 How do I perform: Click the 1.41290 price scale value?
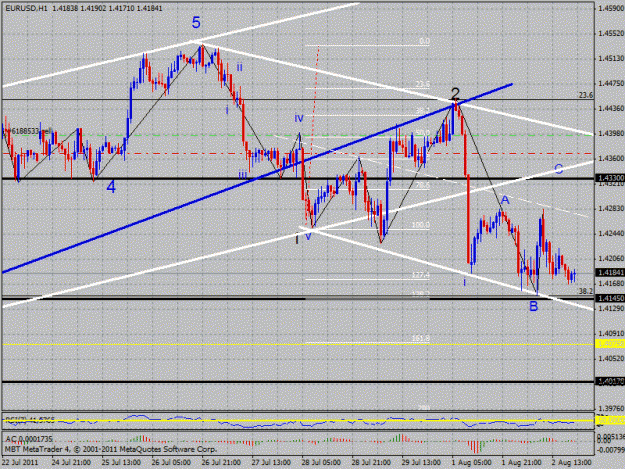pos(611,309)
